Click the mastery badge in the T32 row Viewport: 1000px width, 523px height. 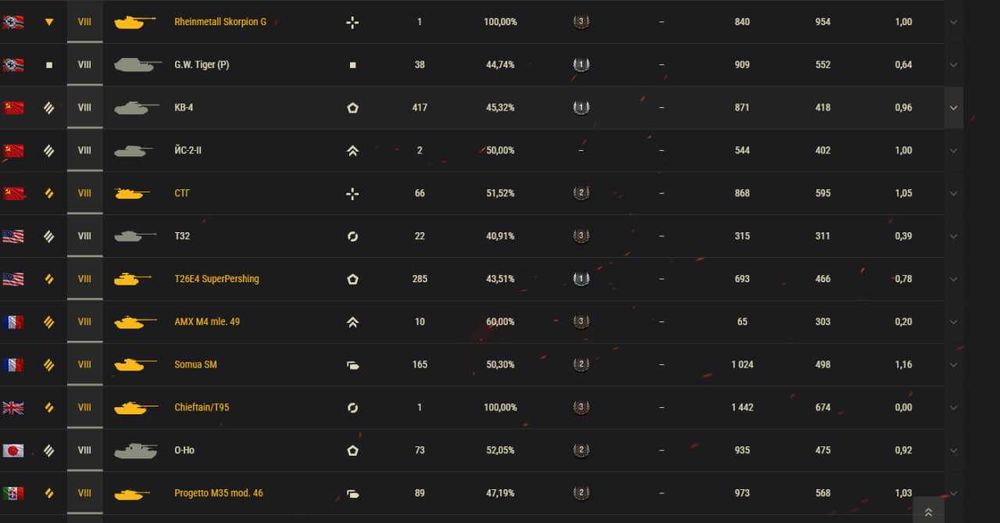[581, 237]
